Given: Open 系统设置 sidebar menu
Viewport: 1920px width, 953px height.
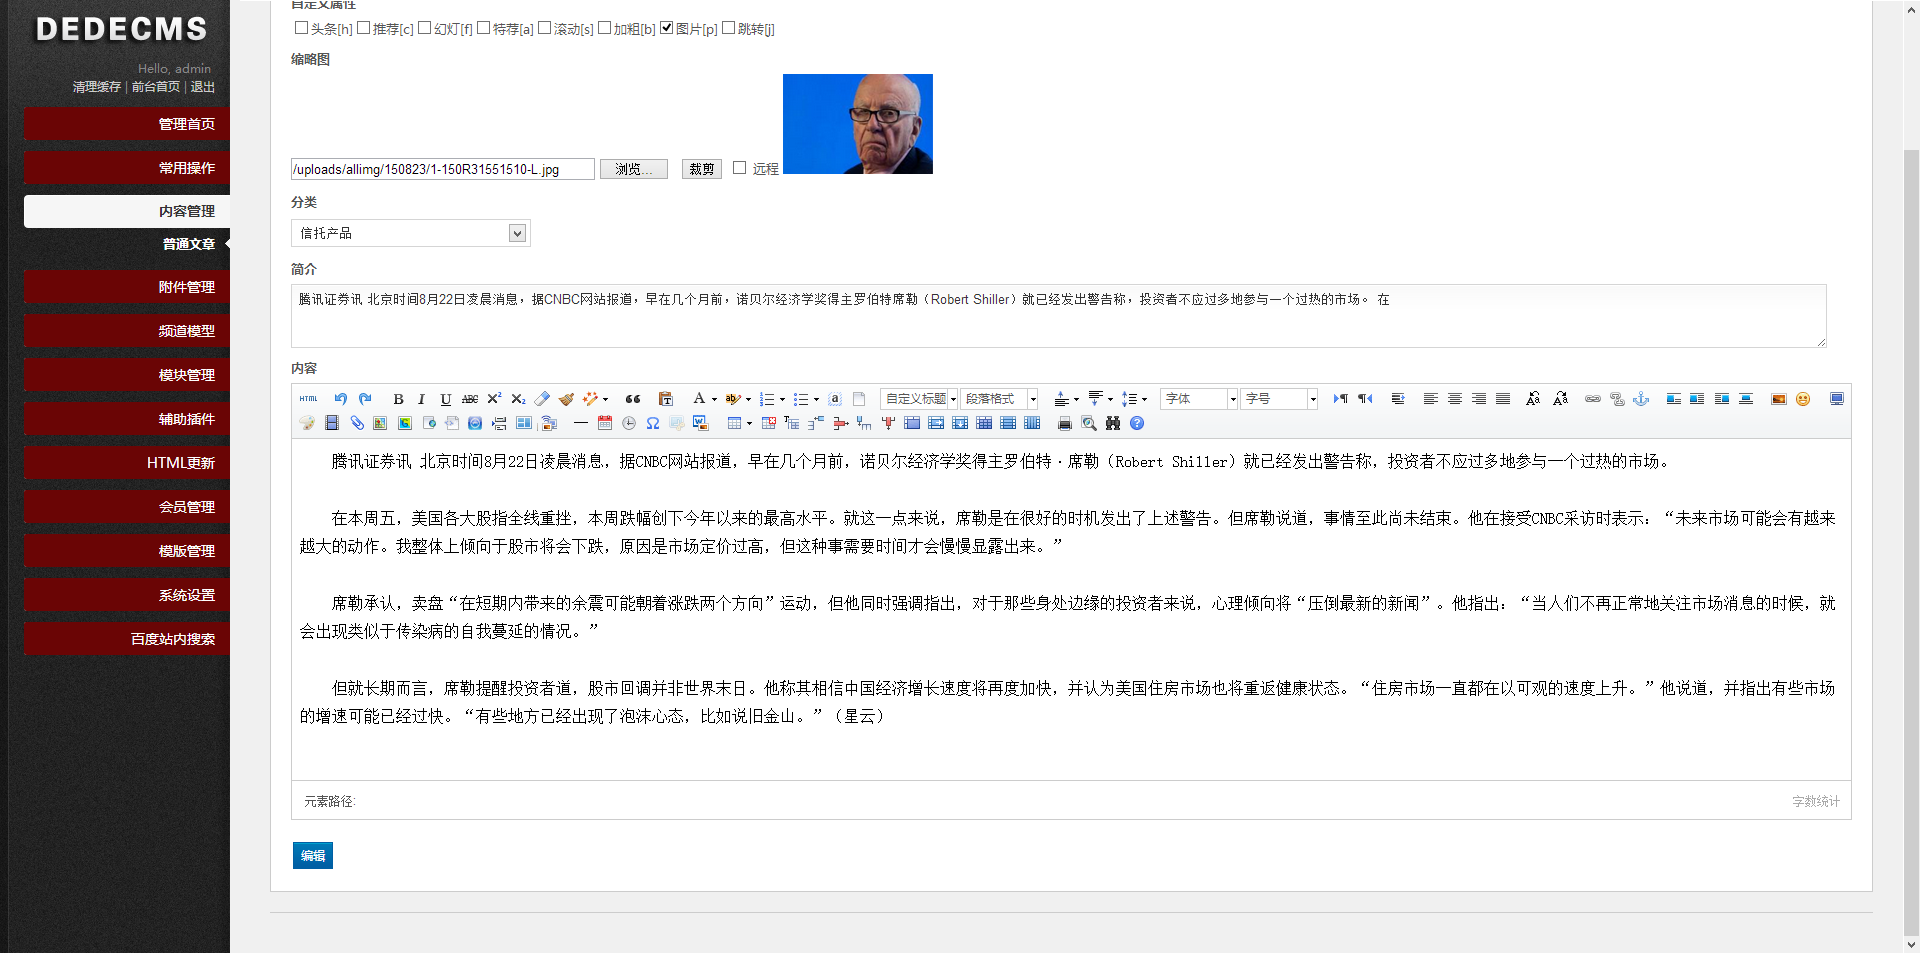Looking at the screenshot, I should 127,595.
